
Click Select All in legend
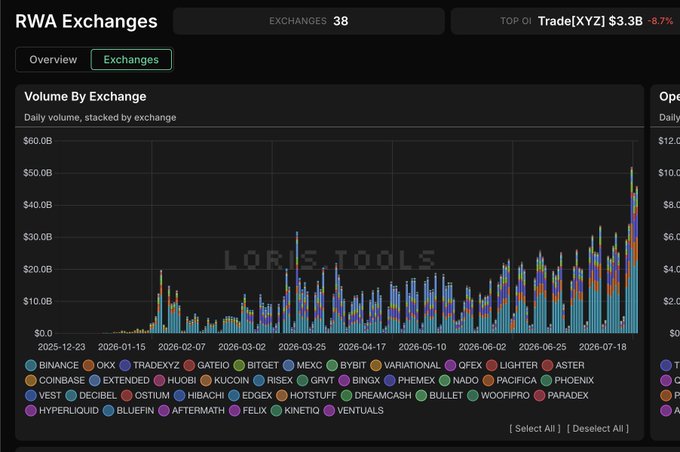pyautogui.click(x=535, y=429)
